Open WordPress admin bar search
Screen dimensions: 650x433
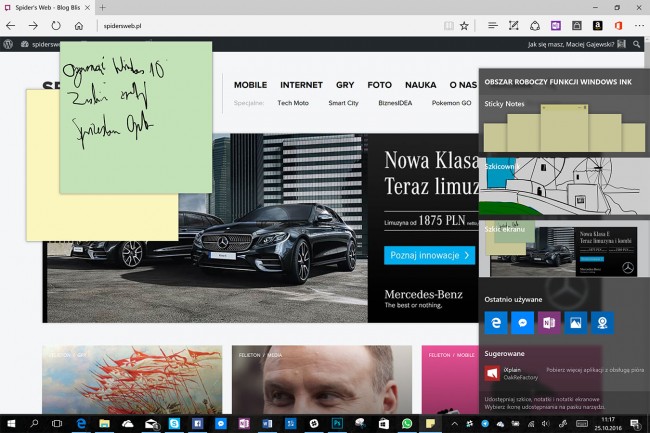[x=636, y=44]
